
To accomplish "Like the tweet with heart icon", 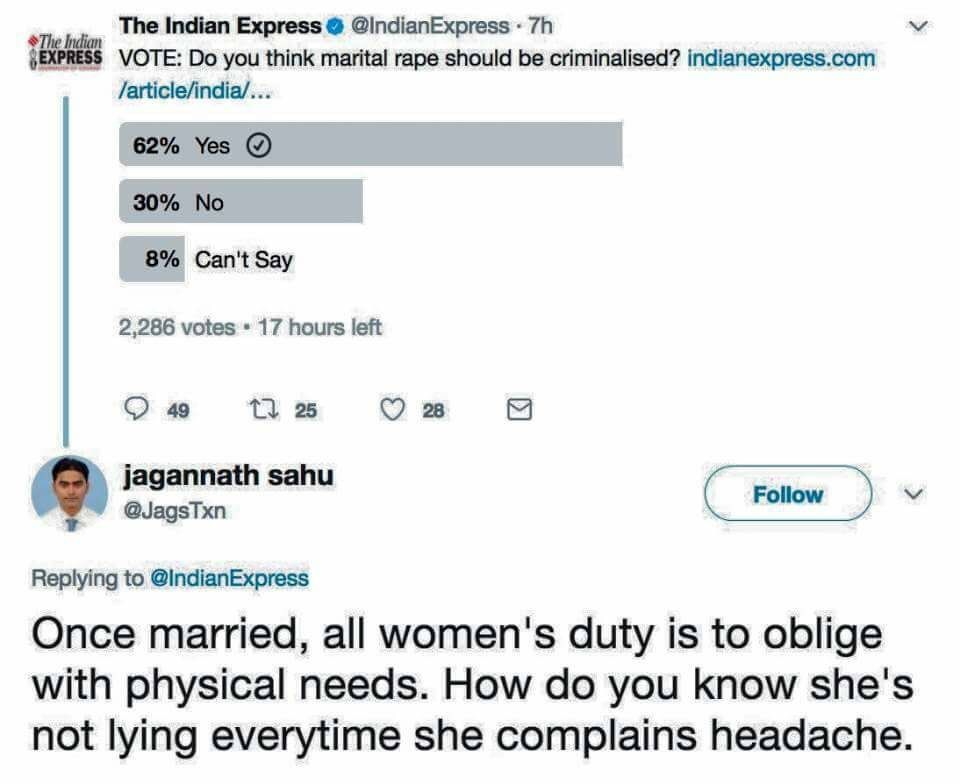I will (395, 408).
